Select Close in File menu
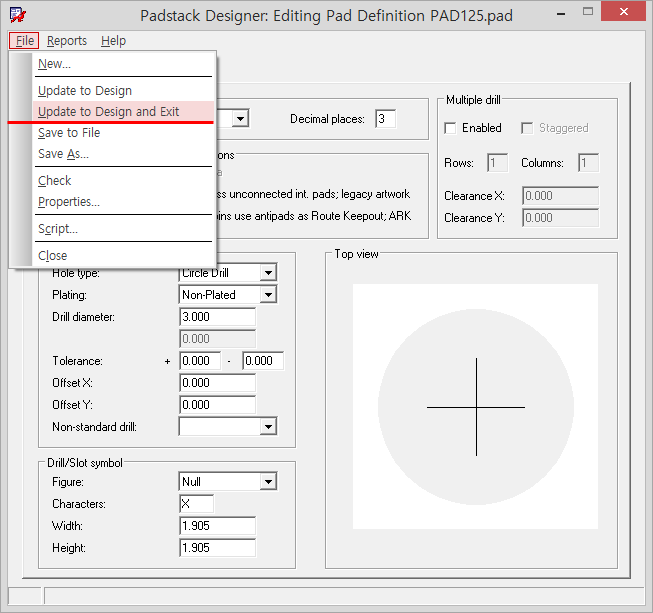This screenshot has height=613, width=653. point(123,255)
